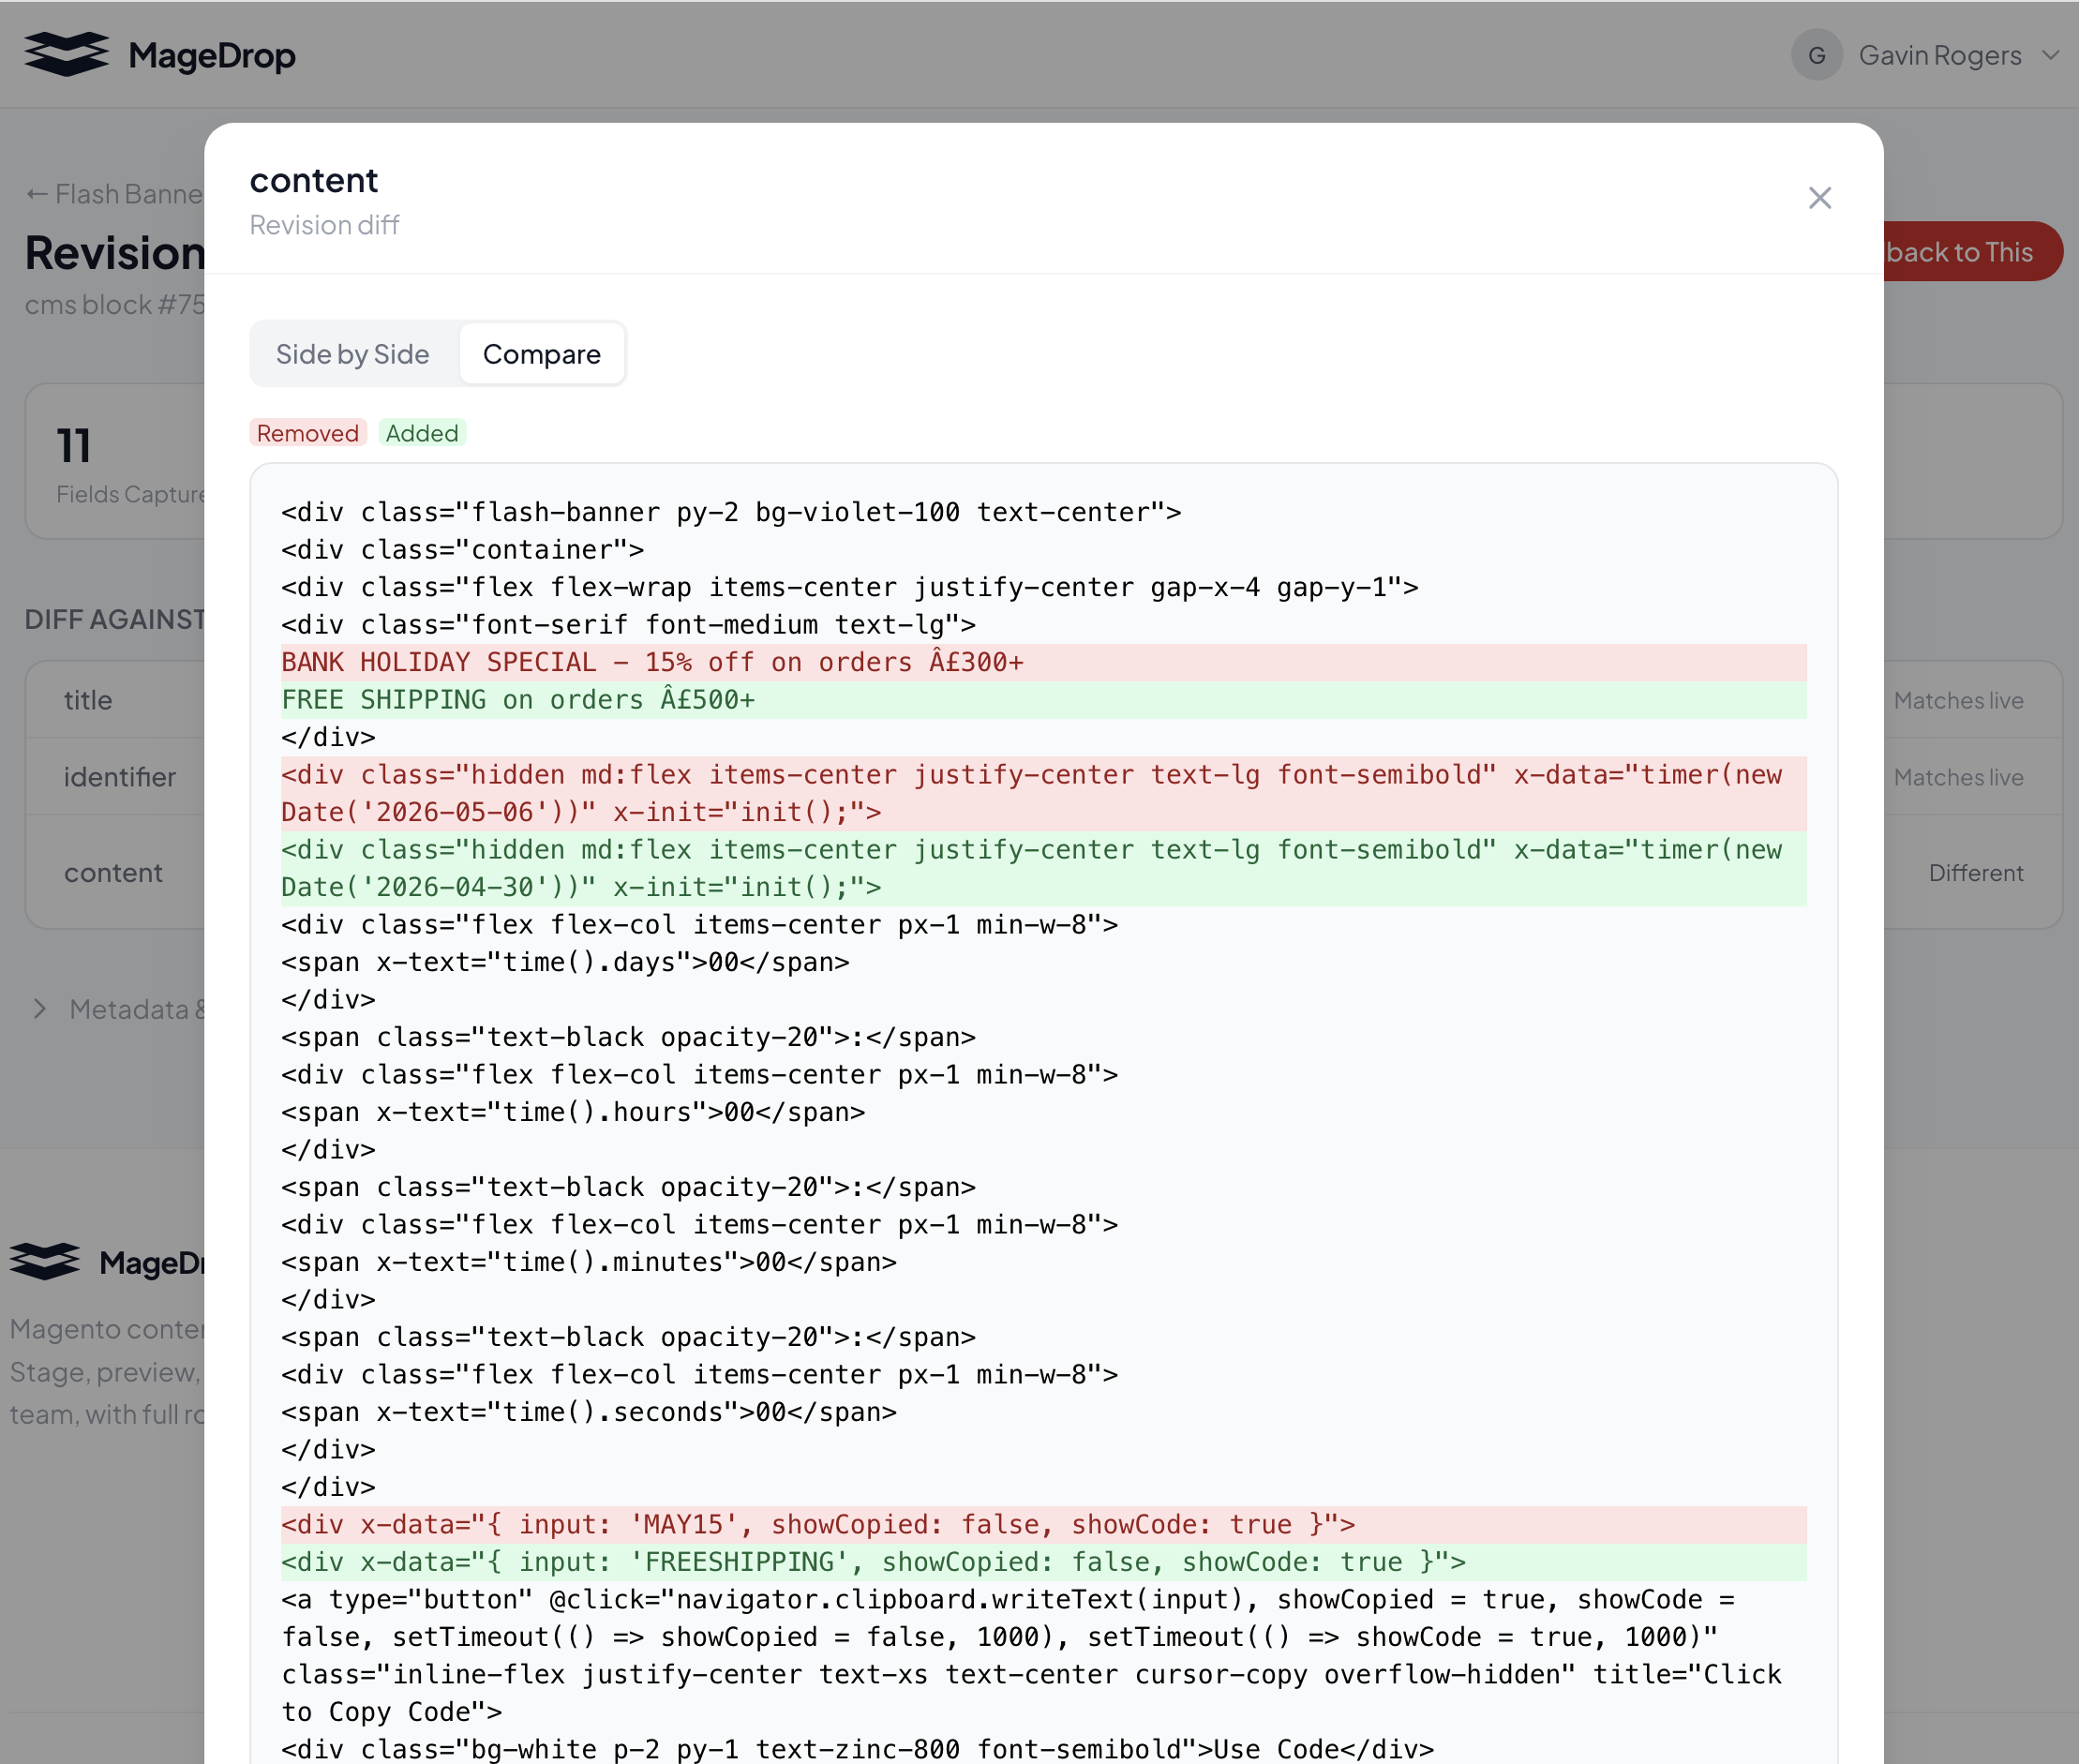Expand the Metadata section chevron
This screenshot has height=1764, width=2079.
[x=39, y=1009]
